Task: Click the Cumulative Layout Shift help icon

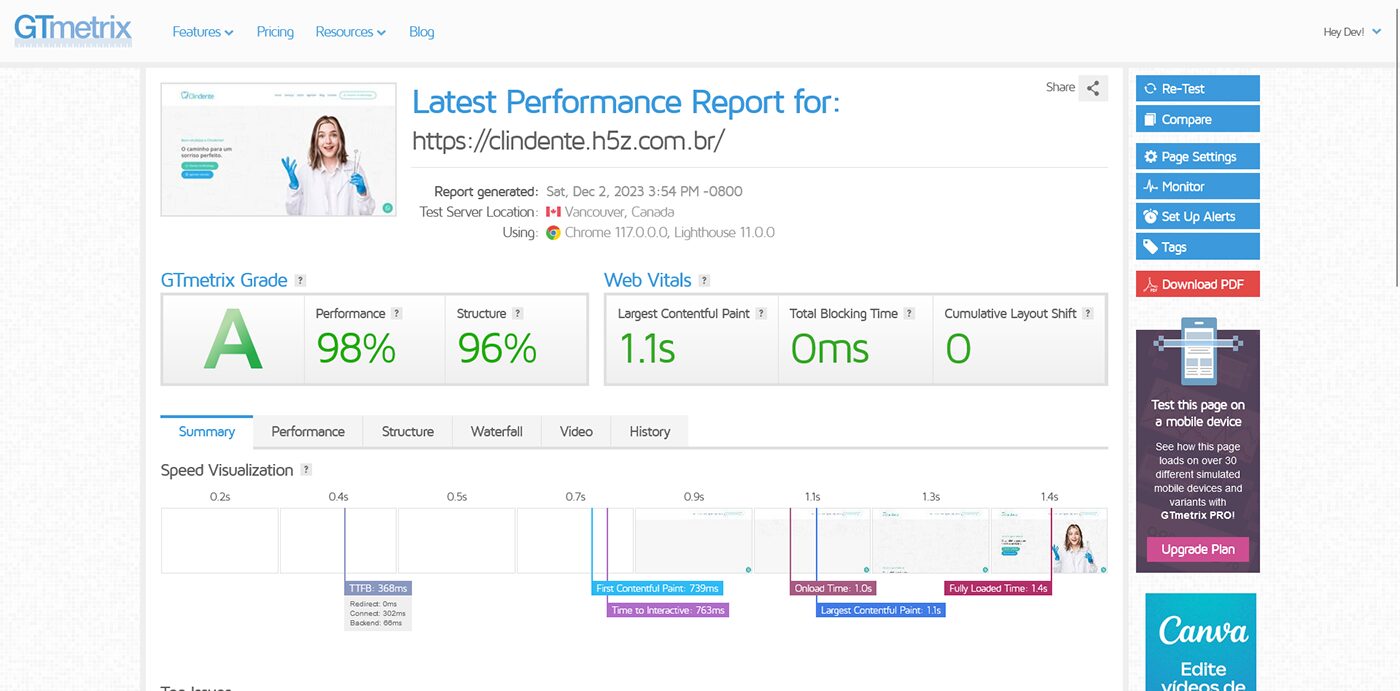Action: [x=1088, y=314]
